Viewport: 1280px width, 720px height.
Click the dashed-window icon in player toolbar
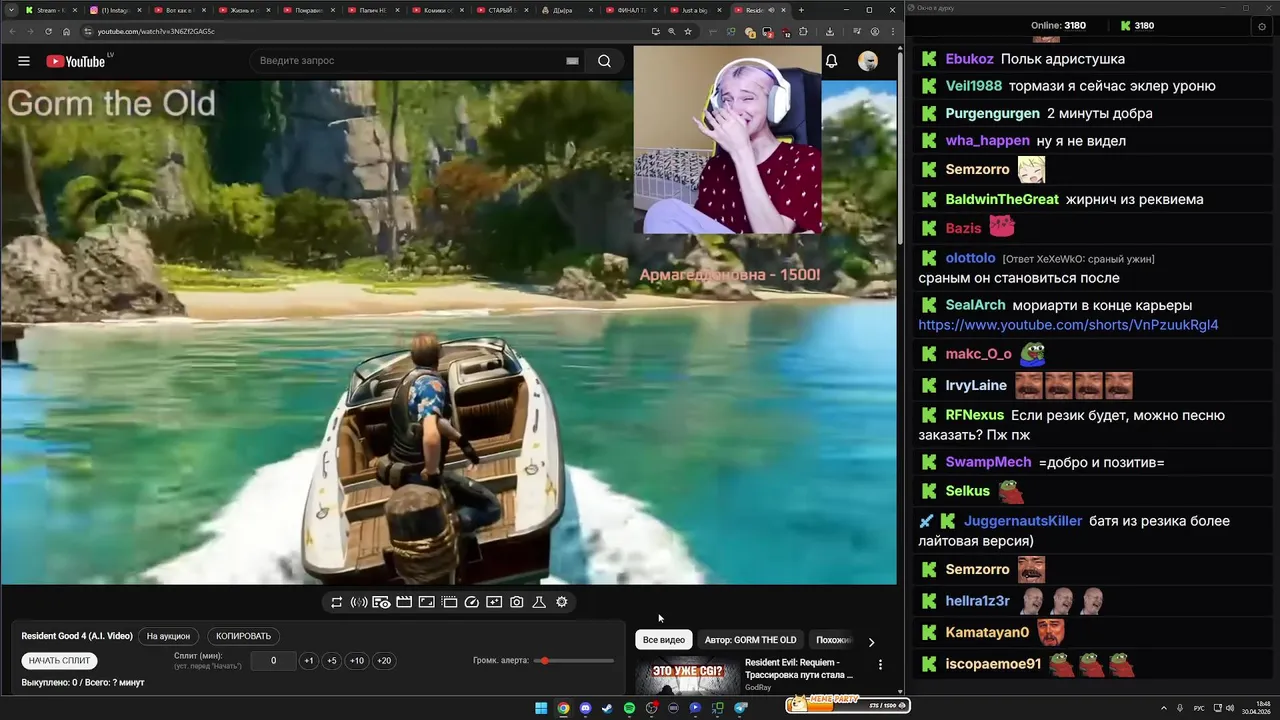point(449,602)
